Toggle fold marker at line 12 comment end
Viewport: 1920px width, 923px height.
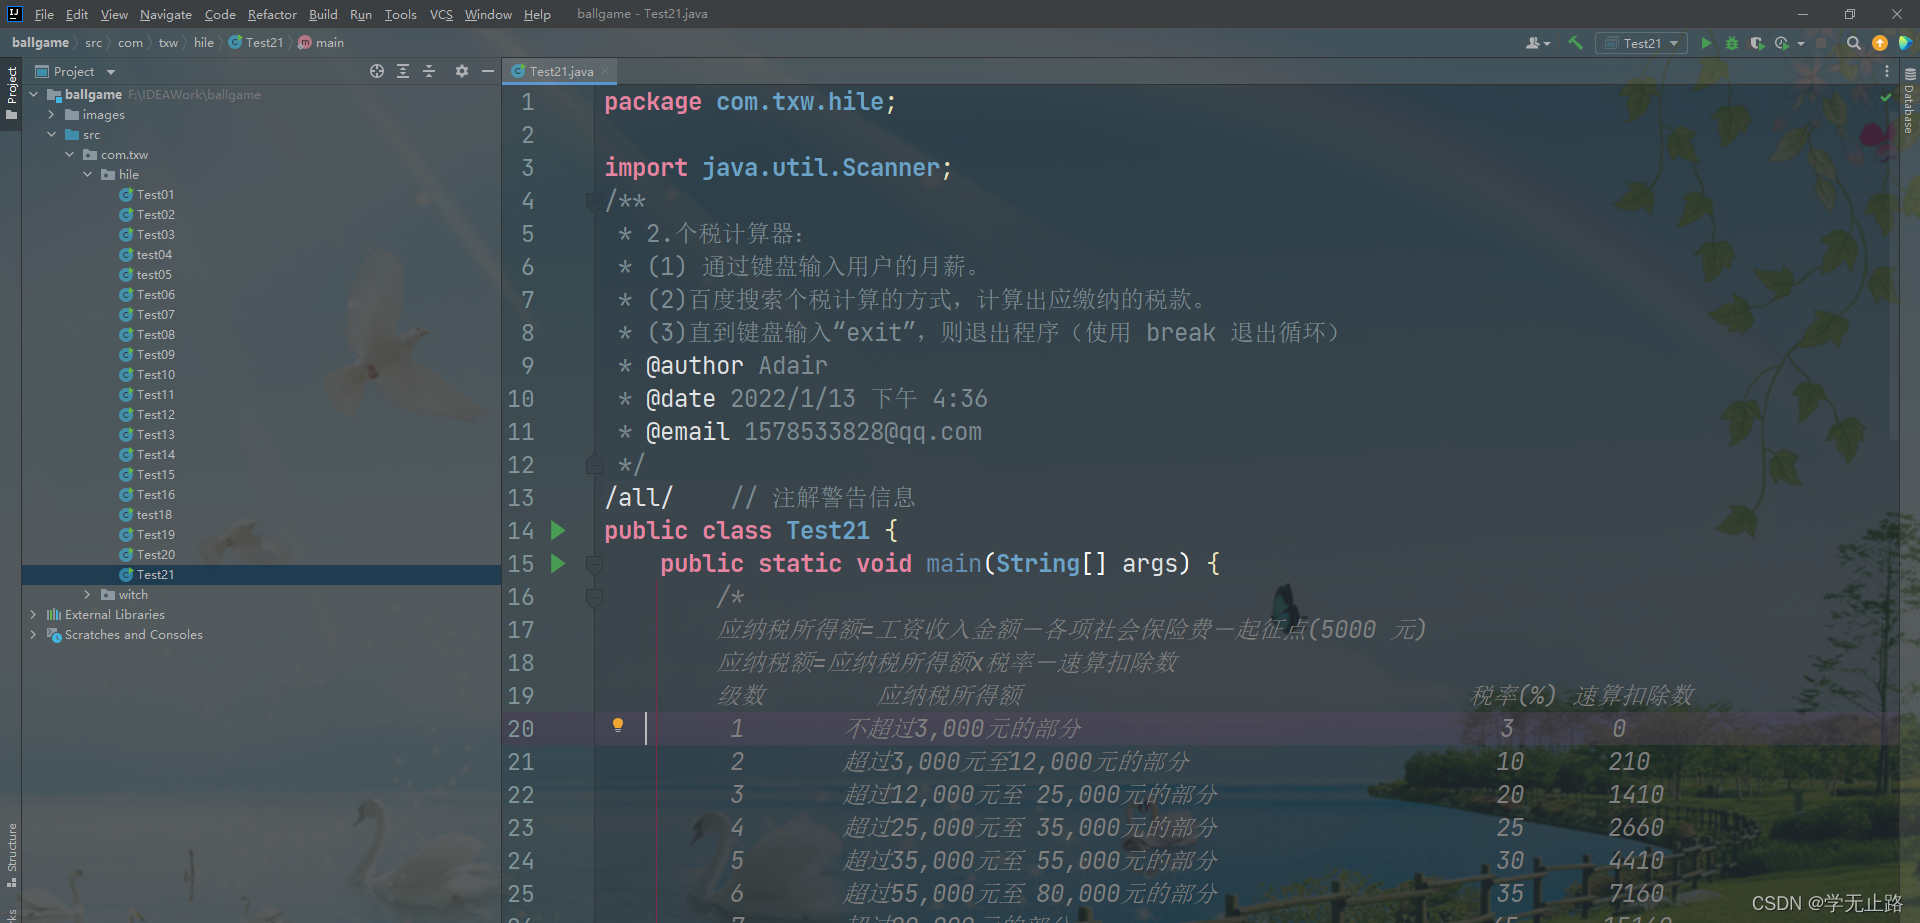[x=594, y=465]
